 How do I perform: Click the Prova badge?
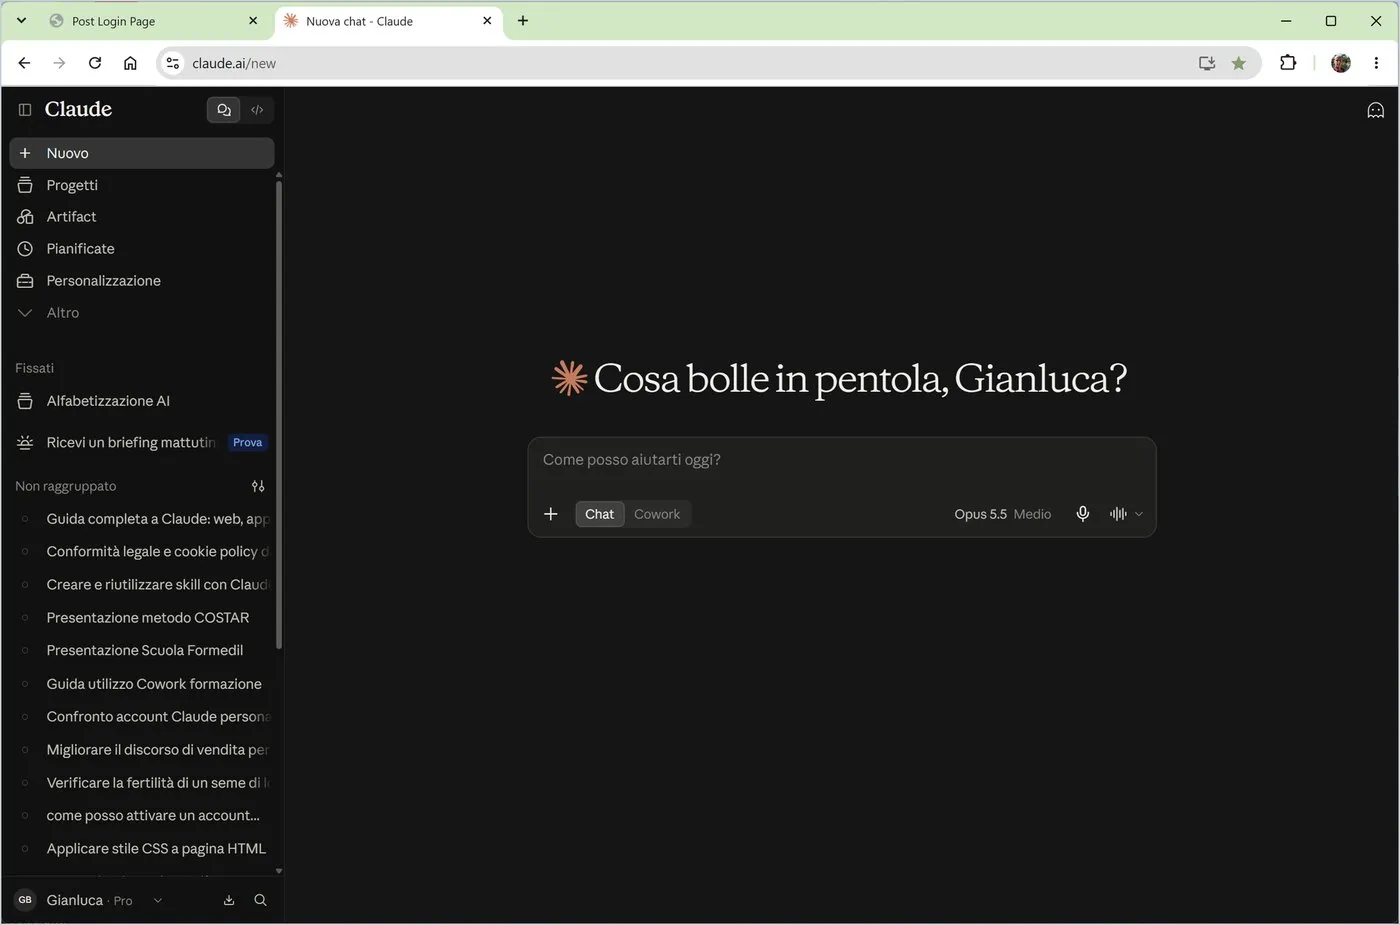pyautogui.click(x=247, y=442)
